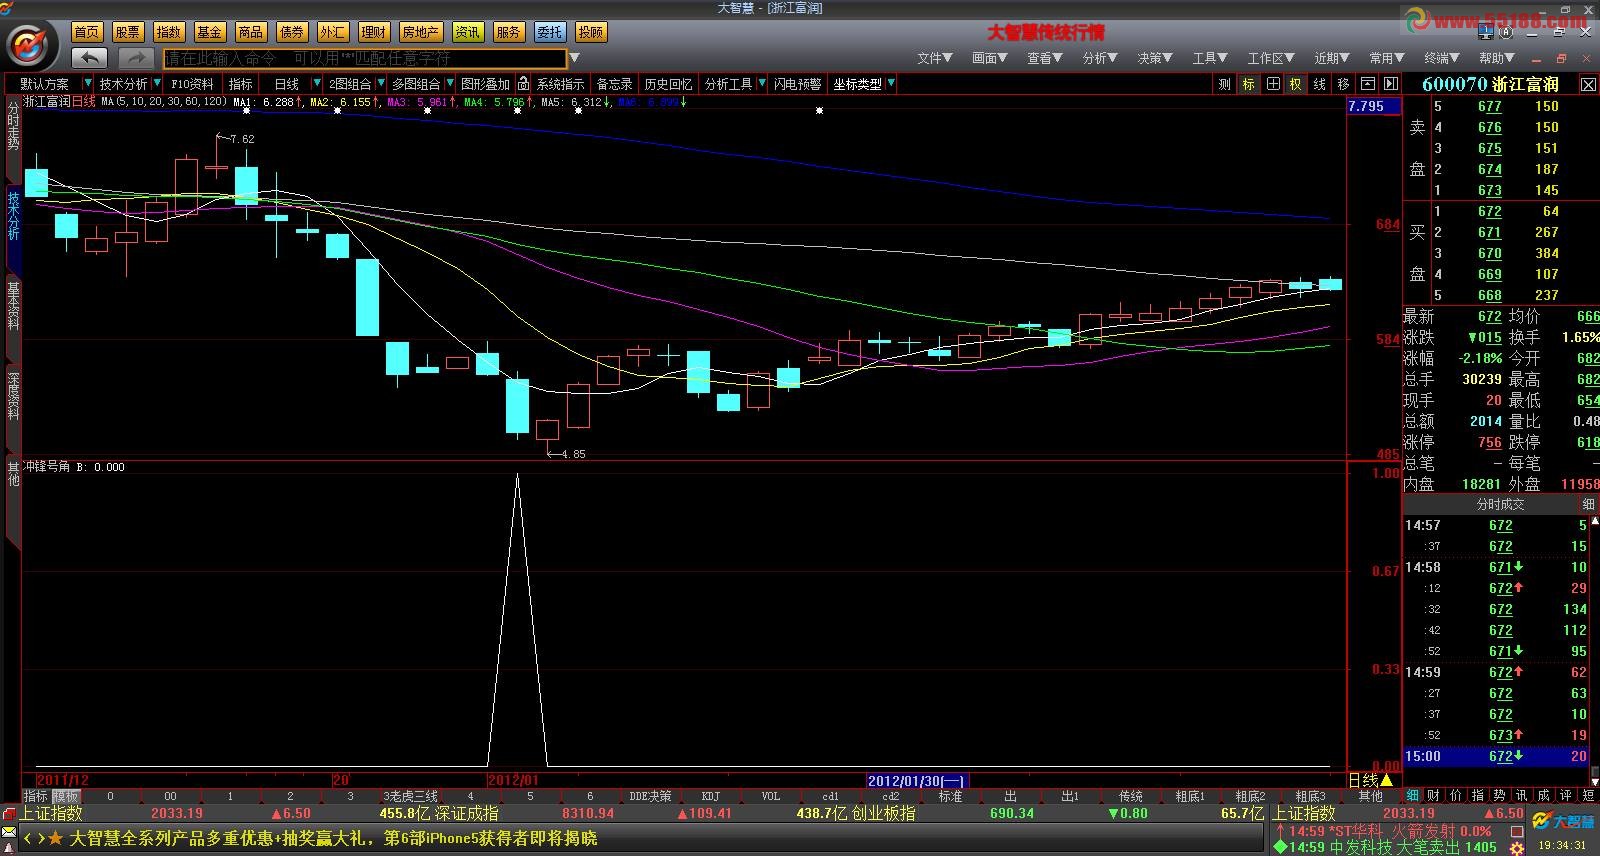Click the 房地产 real estate button
The width and height of the screenshot is (1600, 856).
click(x=420, y=32)
